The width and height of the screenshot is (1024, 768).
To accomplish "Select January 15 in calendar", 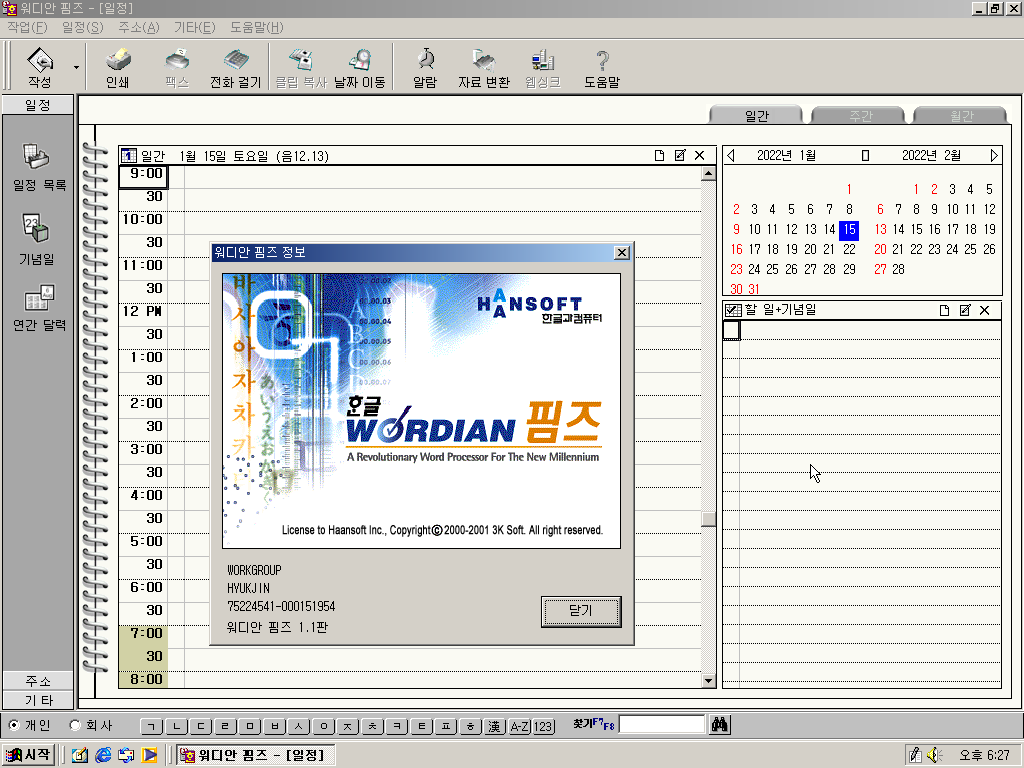I will click(x=849, y=229).
